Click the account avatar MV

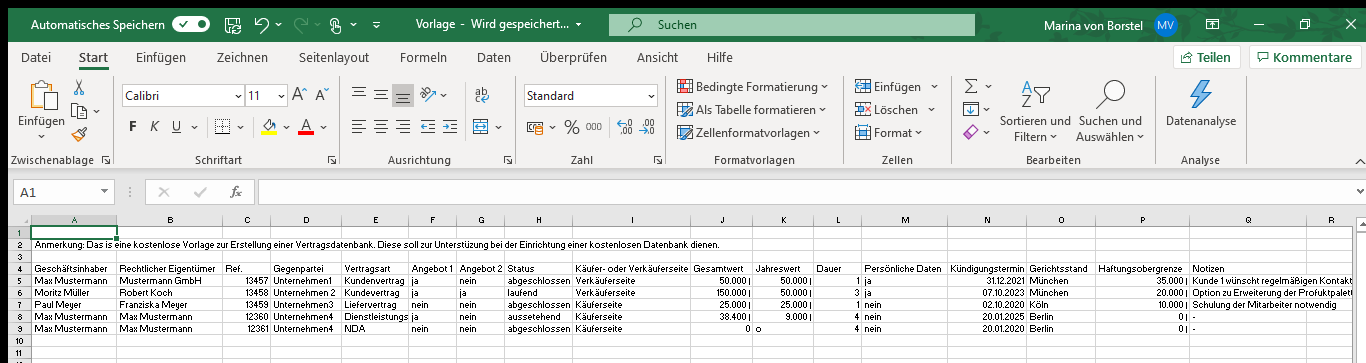pos(1166,24)
